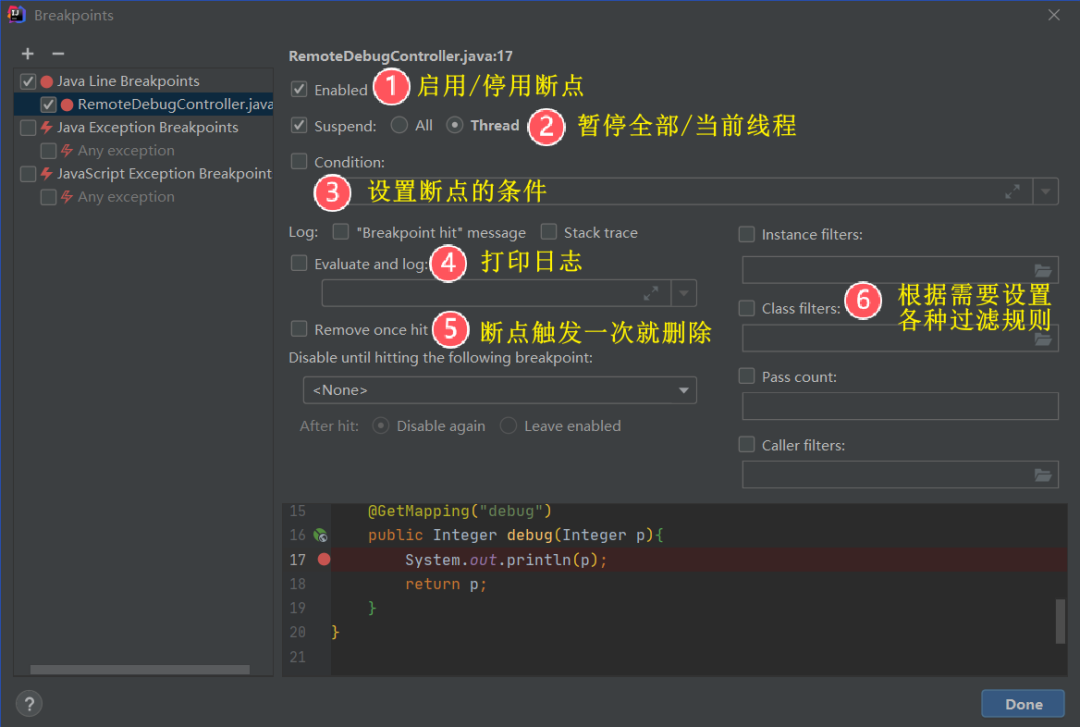Select RemoteDebugController.java breakpoint in tree
1080x727 pixels.
coord(174,104)
